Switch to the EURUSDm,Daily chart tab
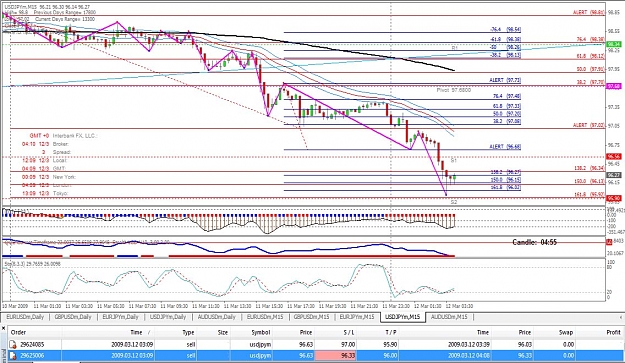Viewport: 625px width, 363px height. [25, 317]
